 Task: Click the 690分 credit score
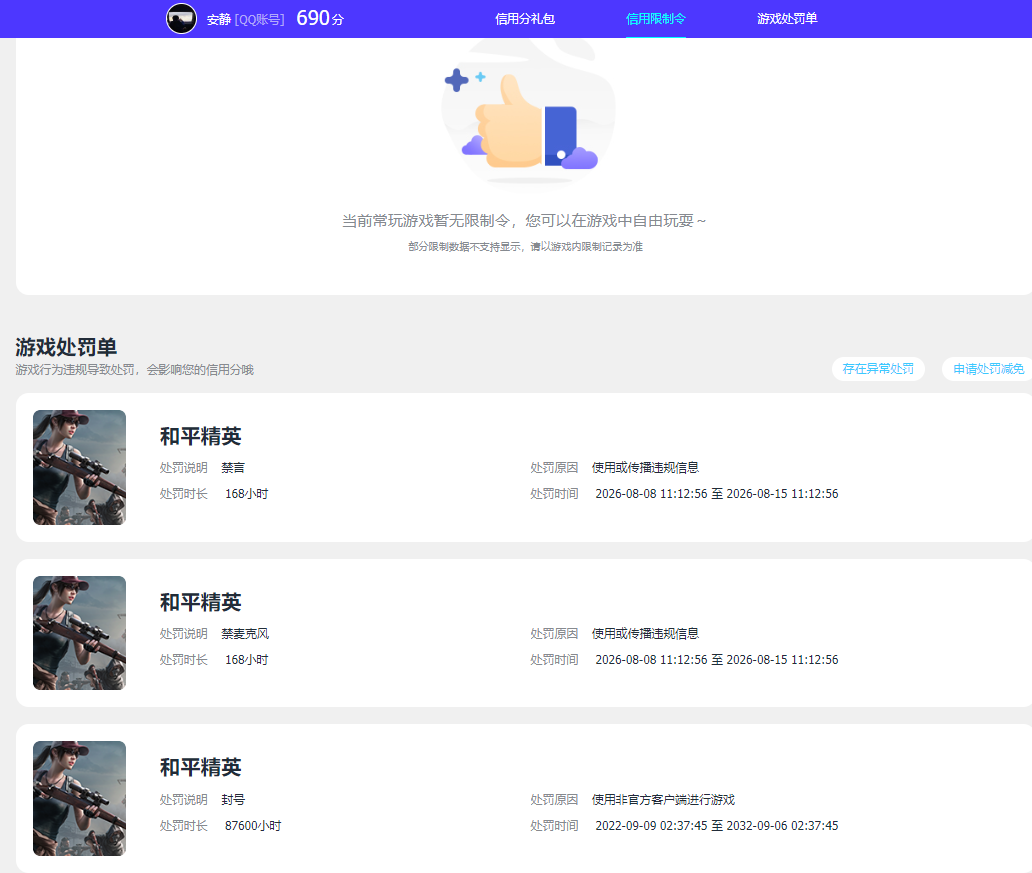point(320,18)
